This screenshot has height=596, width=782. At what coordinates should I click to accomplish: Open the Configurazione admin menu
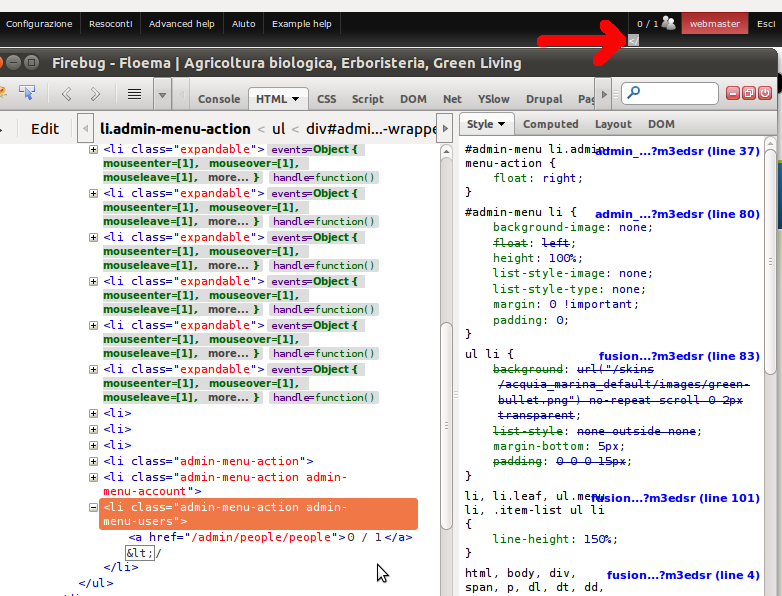coord(39,24)
